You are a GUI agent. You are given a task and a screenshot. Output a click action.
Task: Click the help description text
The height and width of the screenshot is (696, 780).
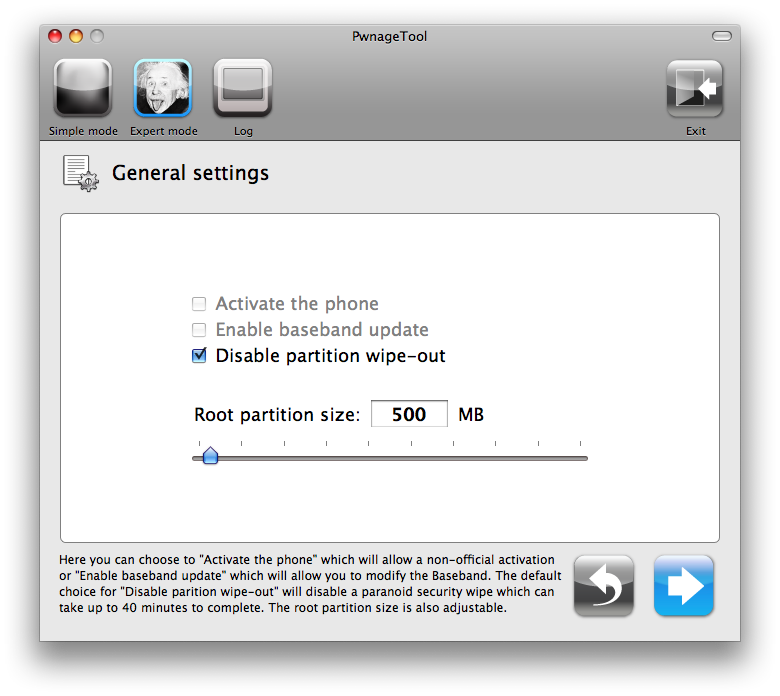[x=310, y=584]
